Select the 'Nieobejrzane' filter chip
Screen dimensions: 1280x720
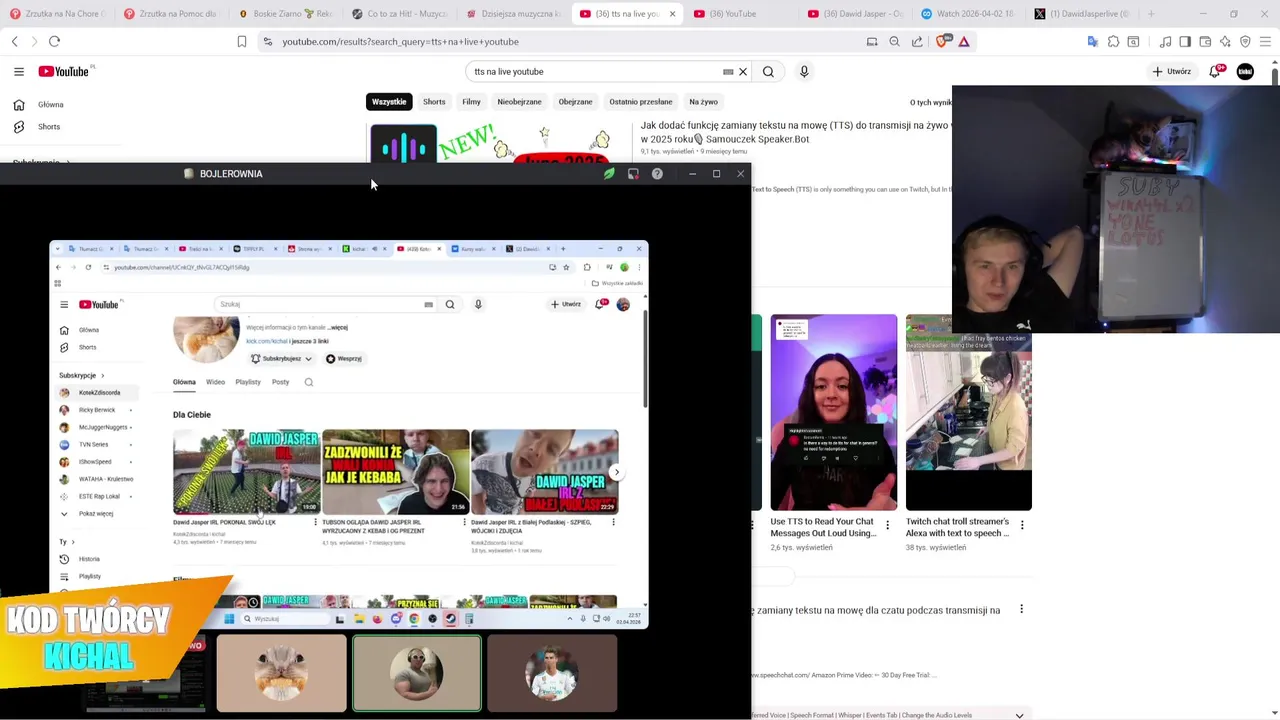[x=519, y=101]
